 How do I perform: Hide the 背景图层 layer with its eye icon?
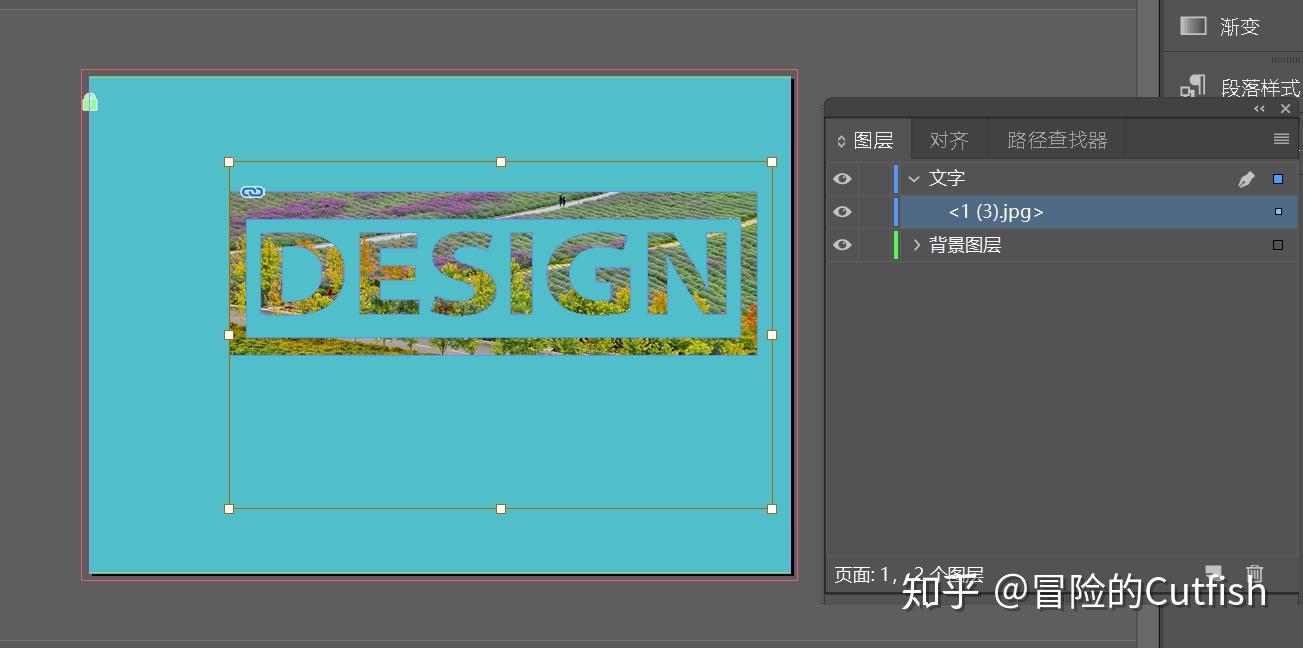click(x=842, y=245)
